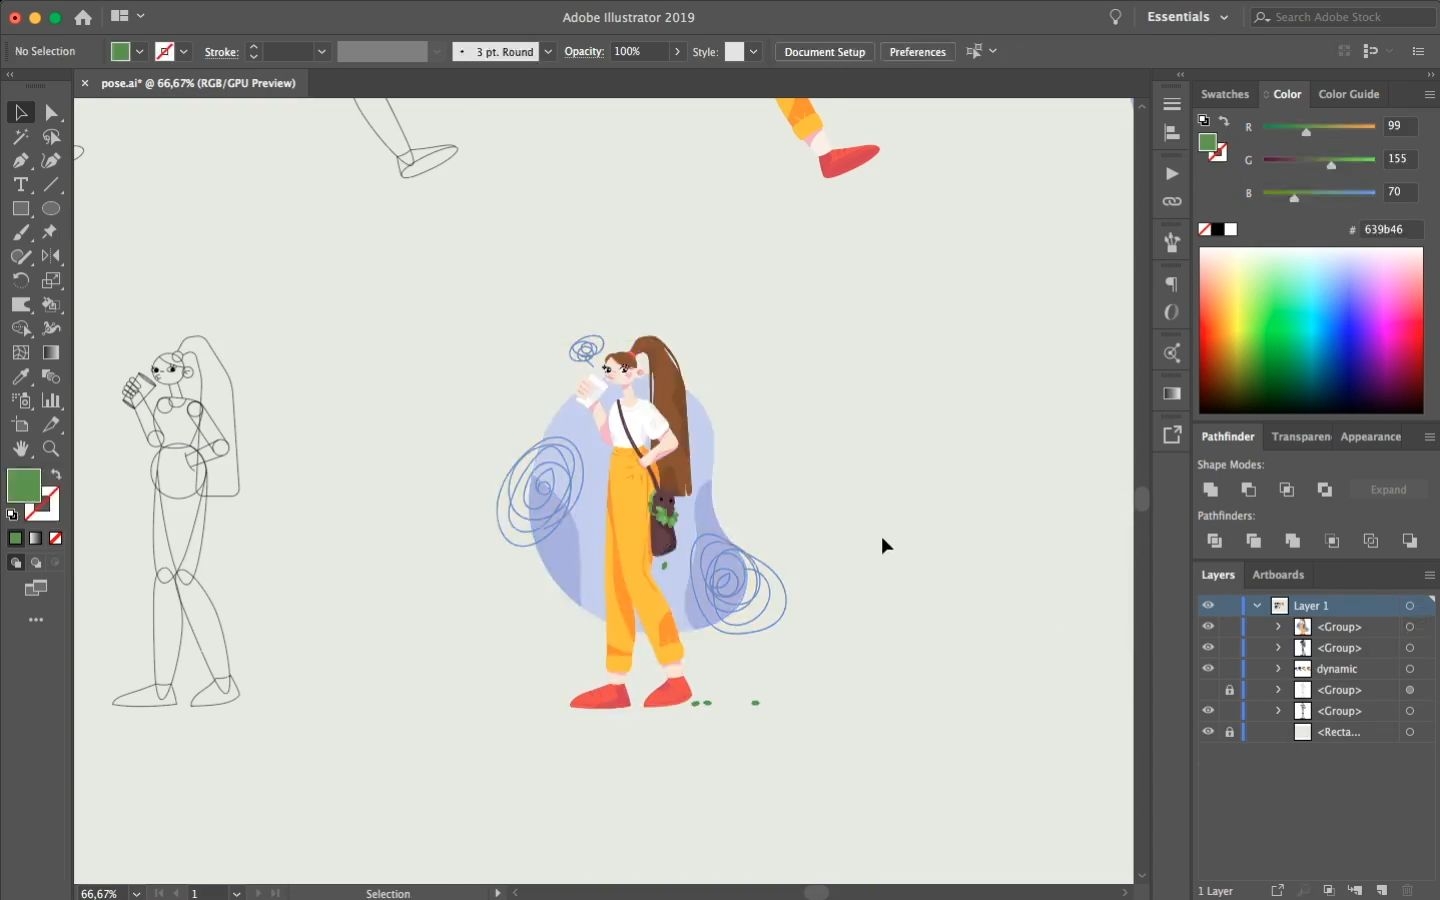Open the Asset Export dock panel icon

pos(1172,435)
